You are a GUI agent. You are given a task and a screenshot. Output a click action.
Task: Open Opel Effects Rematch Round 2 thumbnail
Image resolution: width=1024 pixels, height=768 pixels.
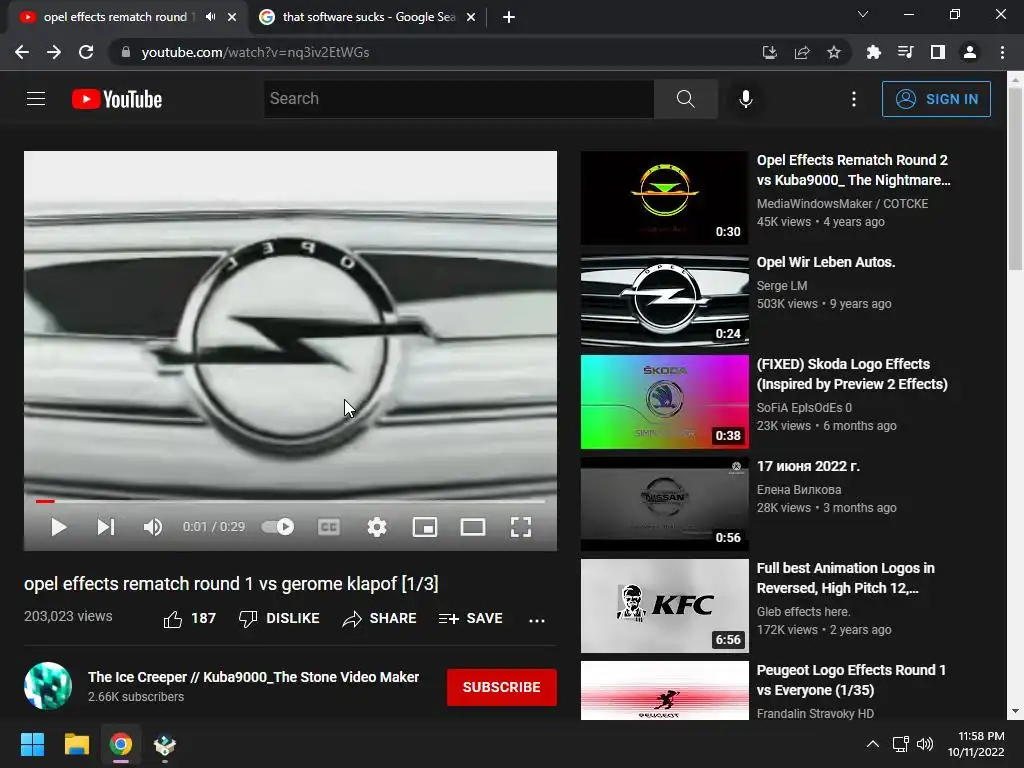664,198
